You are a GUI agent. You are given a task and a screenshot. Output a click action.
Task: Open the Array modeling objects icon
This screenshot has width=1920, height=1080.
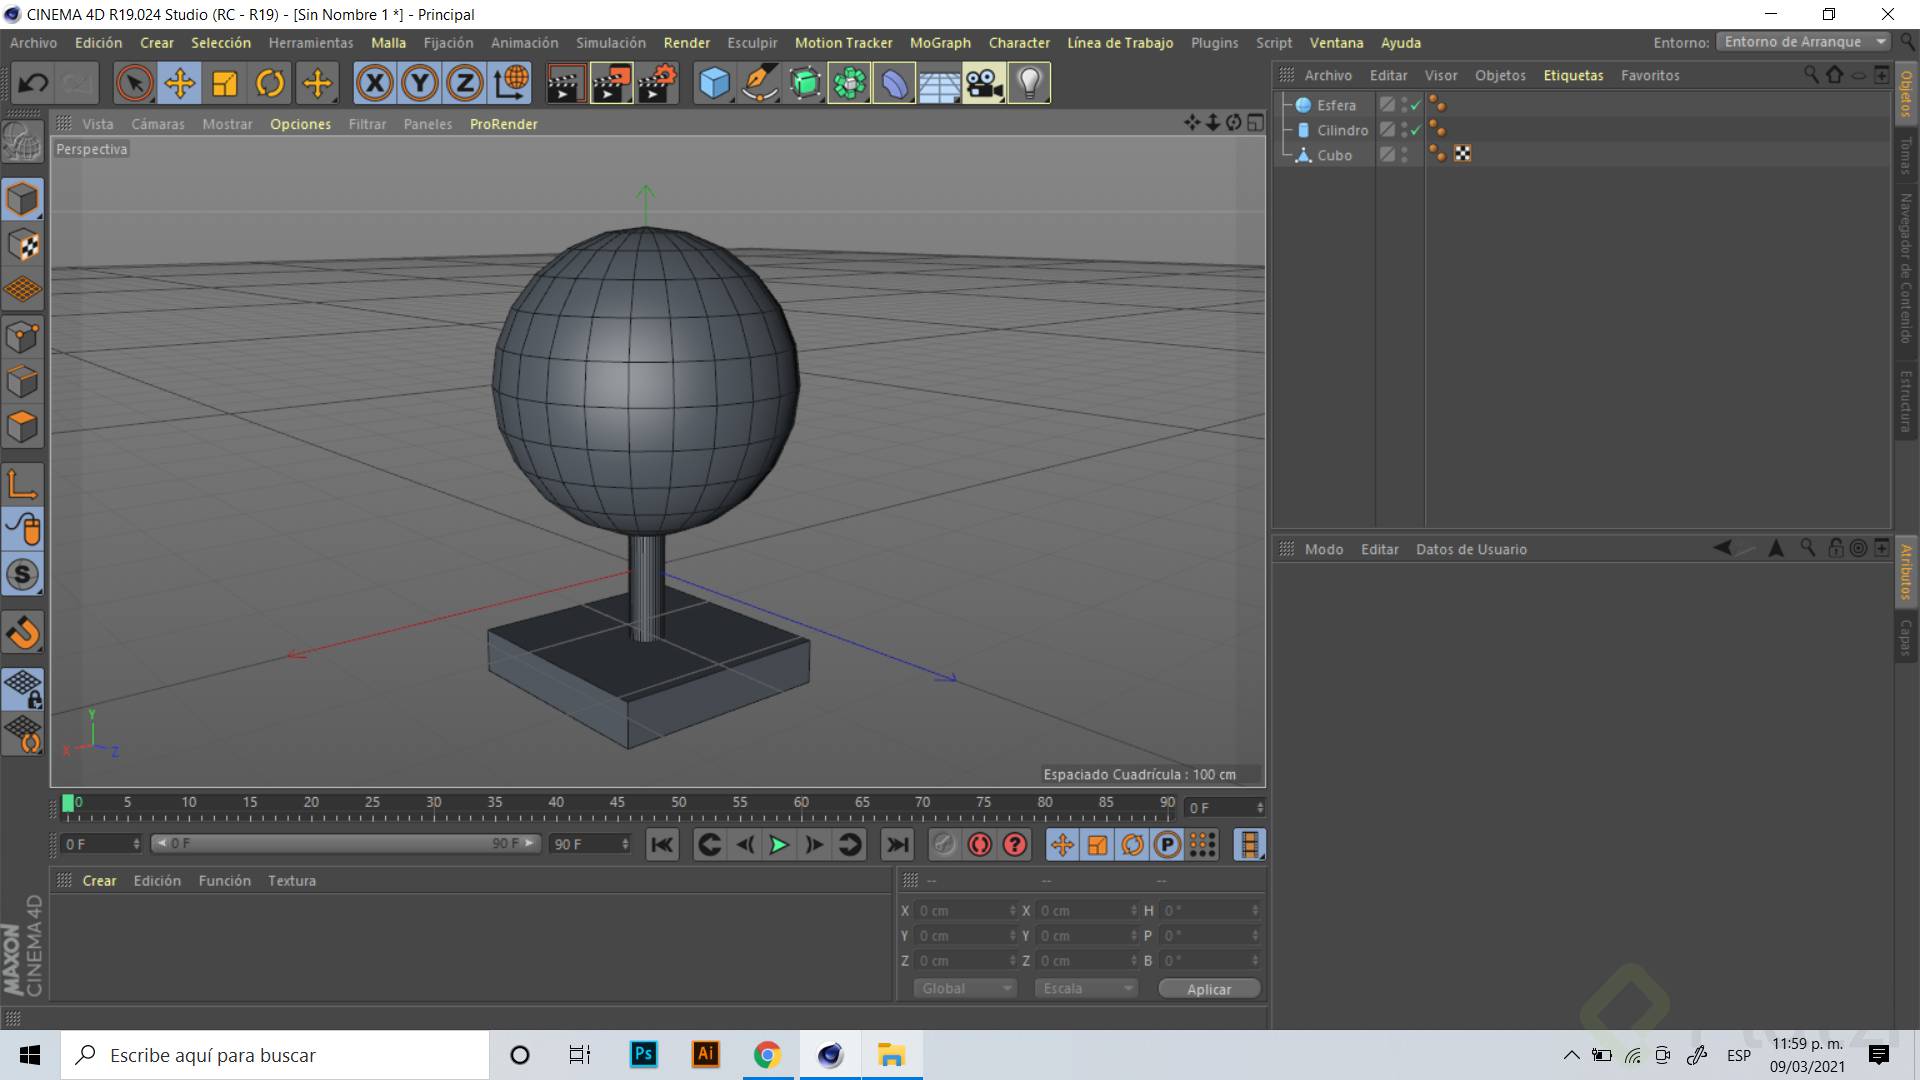pos(849,83)
